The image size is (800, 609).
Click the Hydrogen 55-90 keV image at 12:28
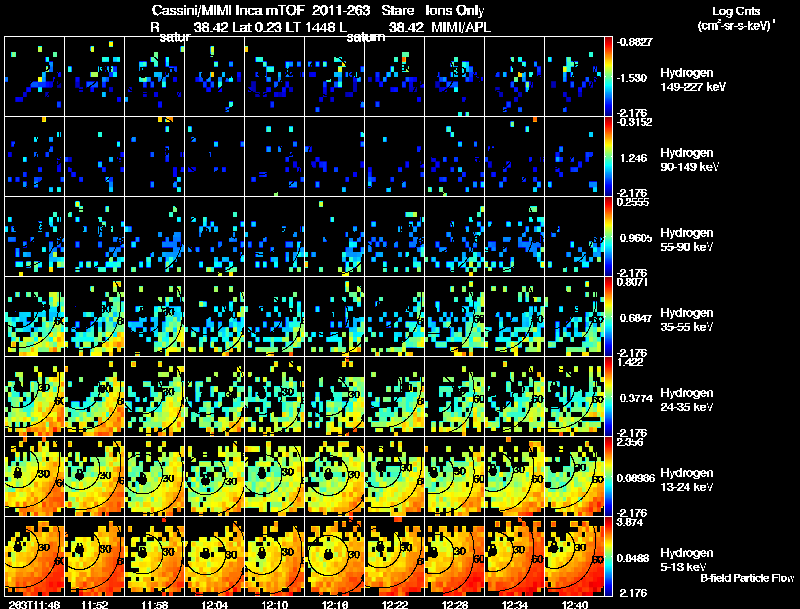coord(455,236)
